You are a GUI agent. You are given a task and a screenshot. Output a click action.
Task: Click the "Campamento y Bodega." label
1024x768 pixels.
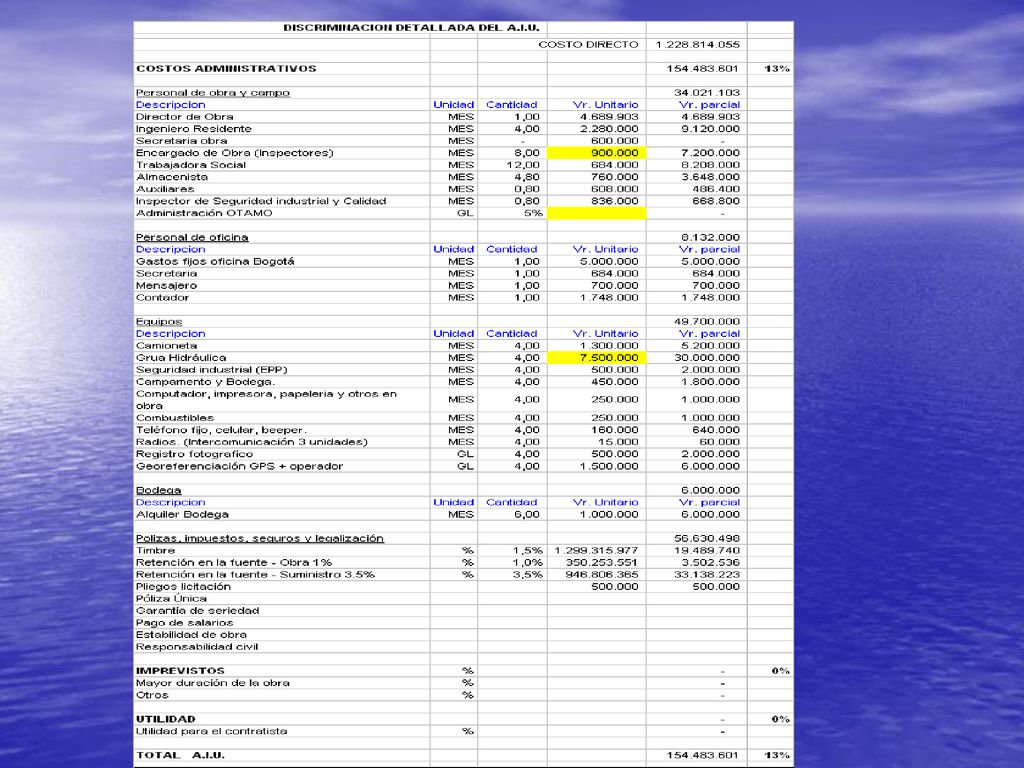pyautogui.click(x=205, y=381)
